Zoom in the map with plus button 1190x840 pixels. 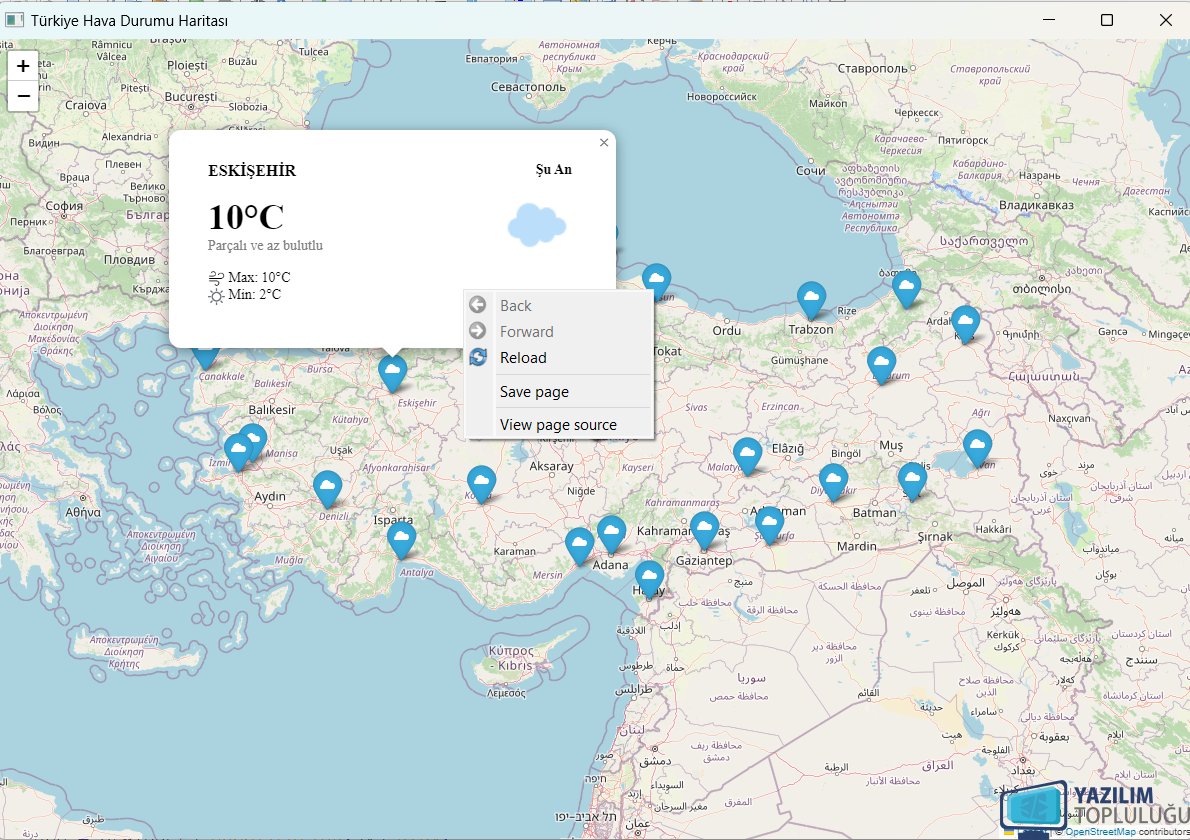pyautogui.click(x=23, y=66)
